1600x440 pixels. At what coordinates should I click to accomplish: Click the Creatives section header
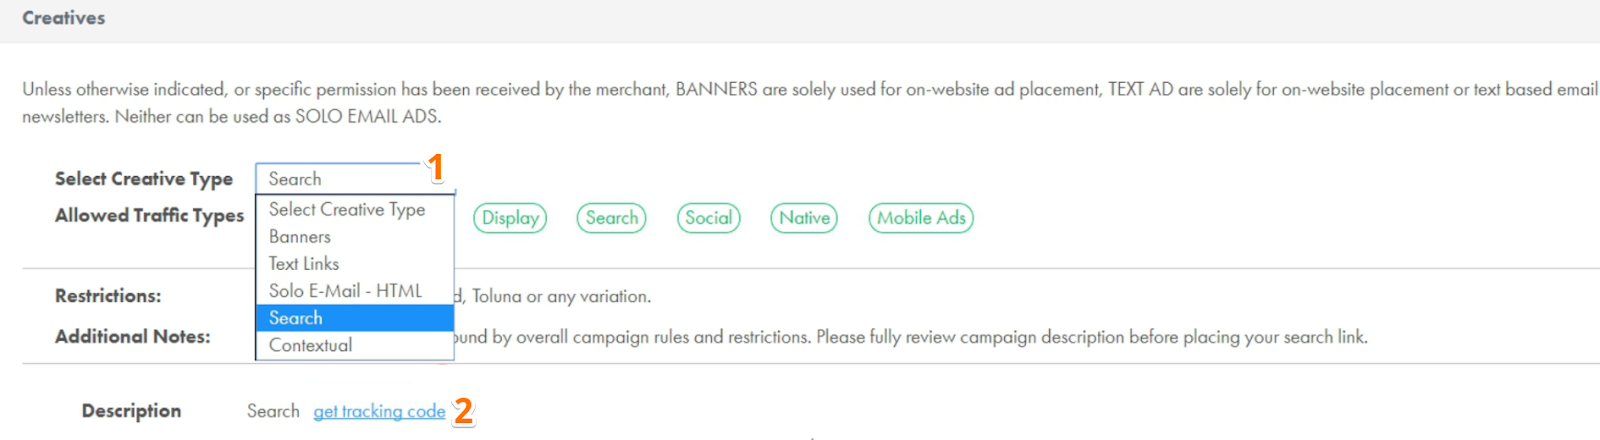pyautogui.click(x=64, y=18)
